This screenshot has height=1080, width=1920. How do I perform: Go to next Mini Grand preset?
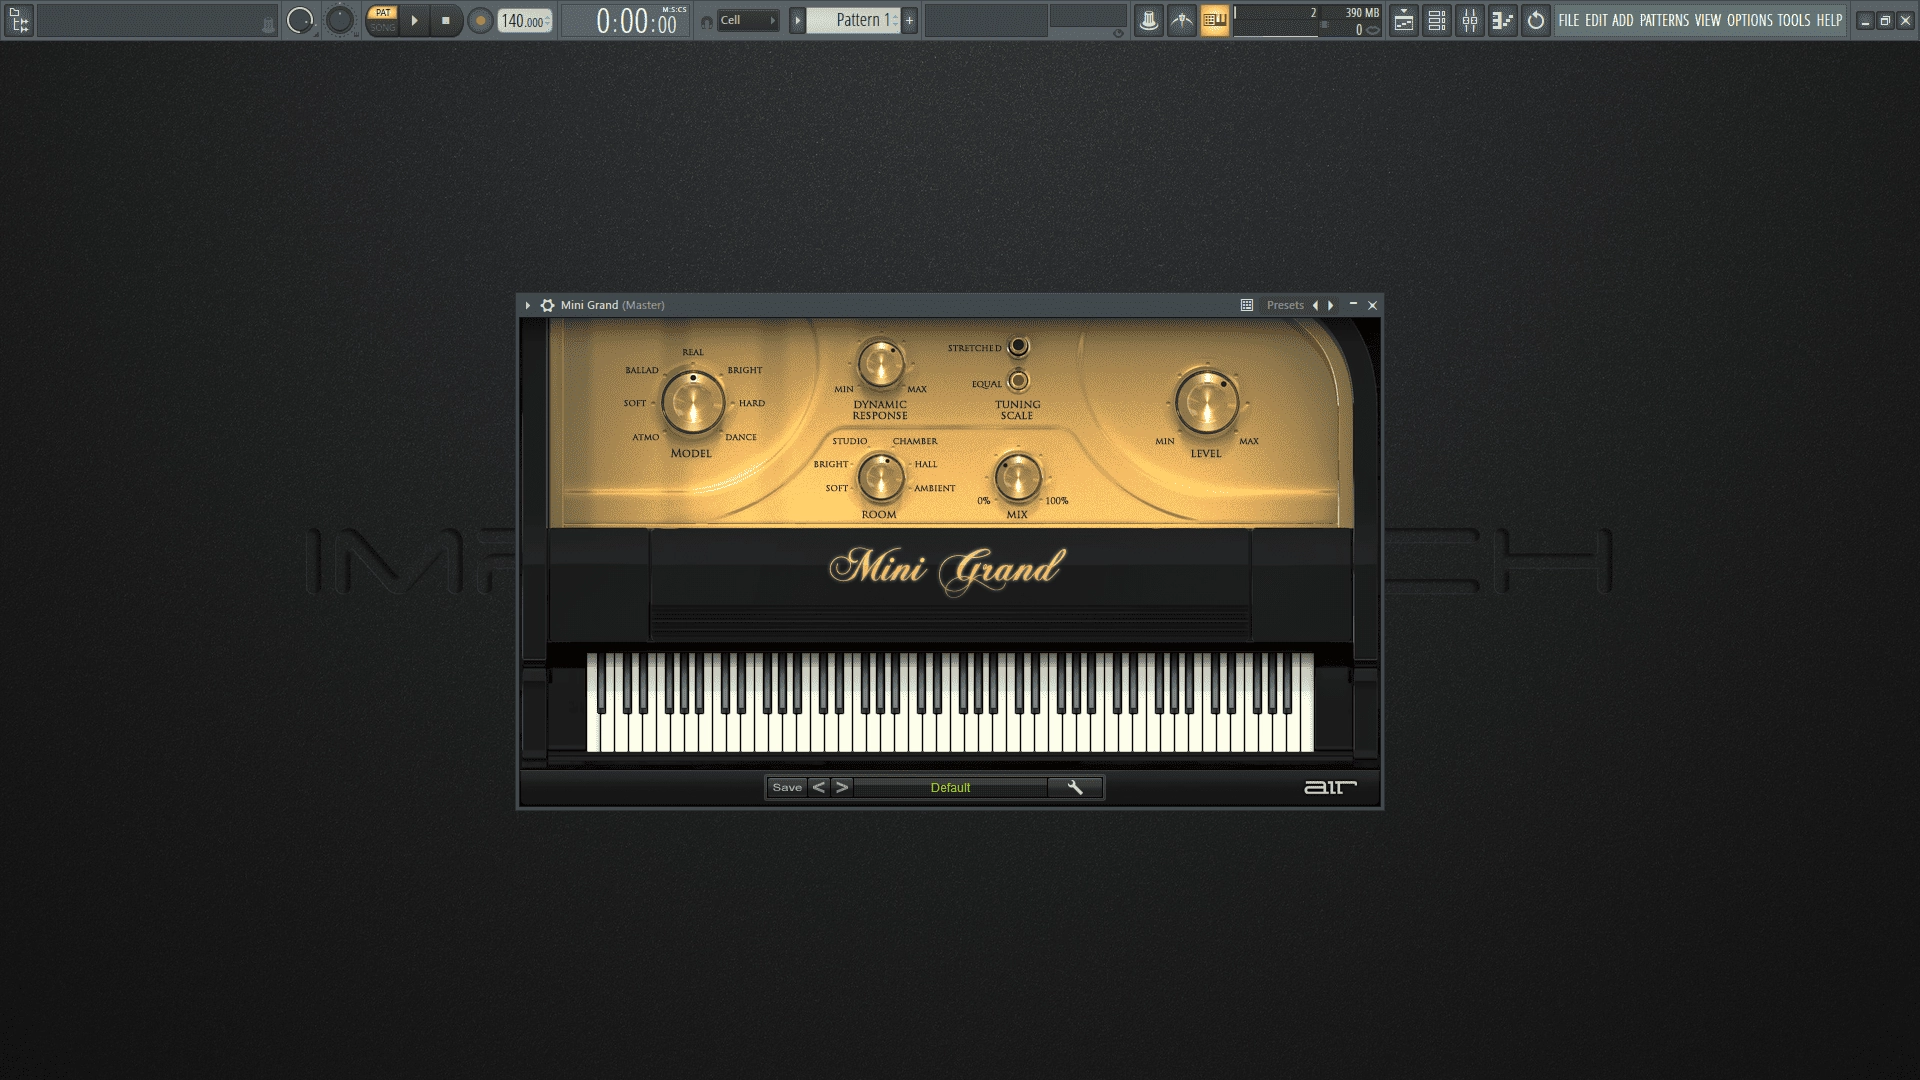(x=842, y=788)
